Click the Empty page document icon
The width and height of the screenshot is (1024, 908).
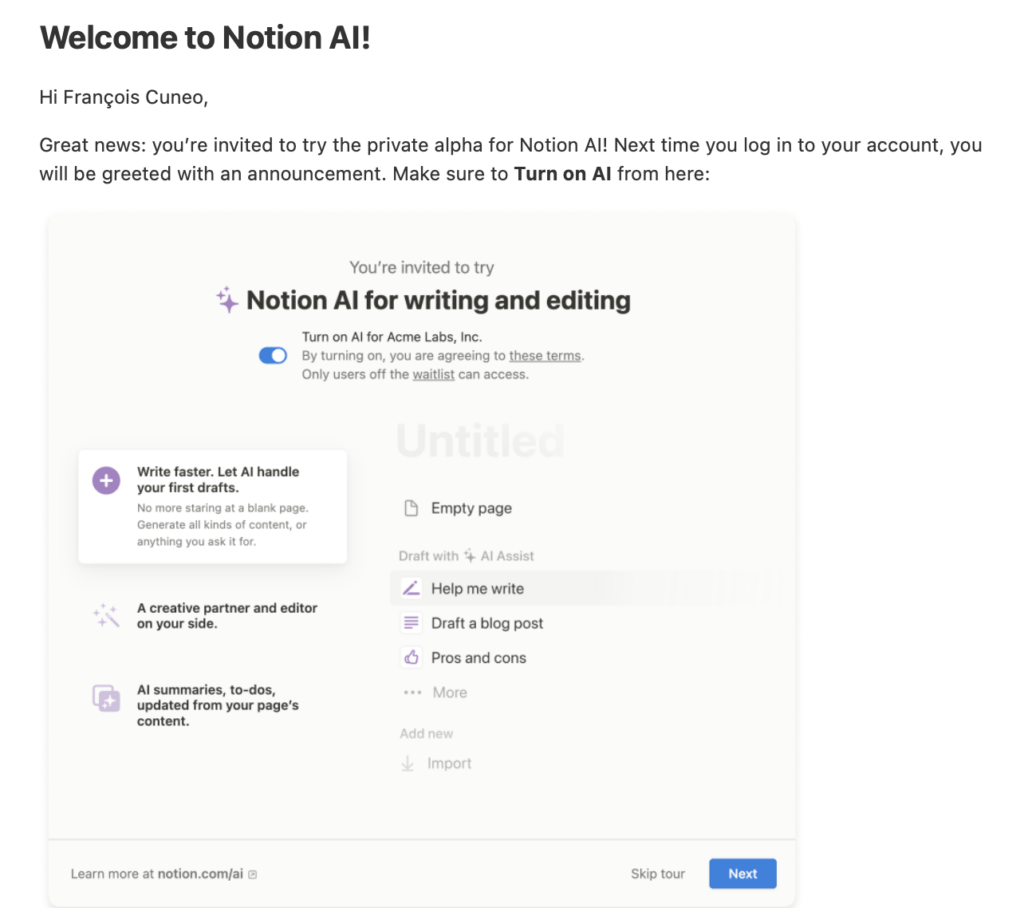click(410, 508)
